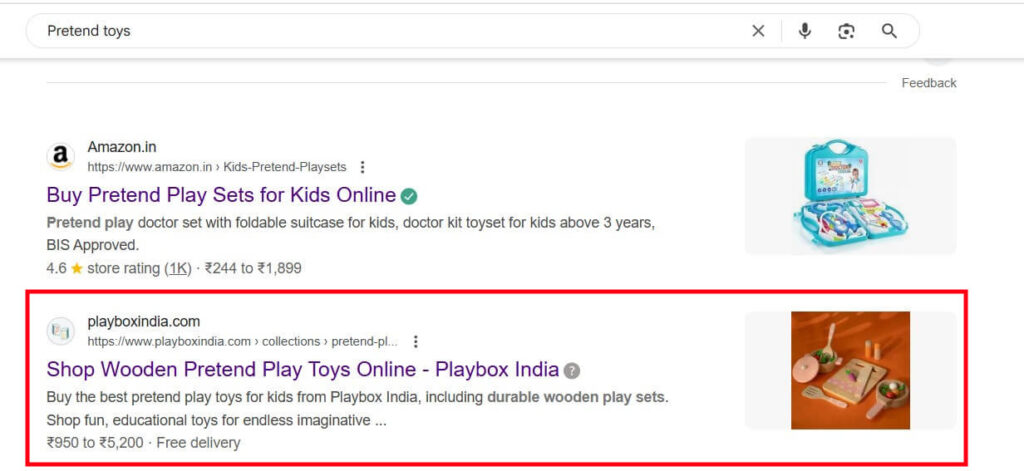Open three-dot menu for Amazon result
The height and width of the screenshot is (471, 1024).
click(x=362, y=167)
